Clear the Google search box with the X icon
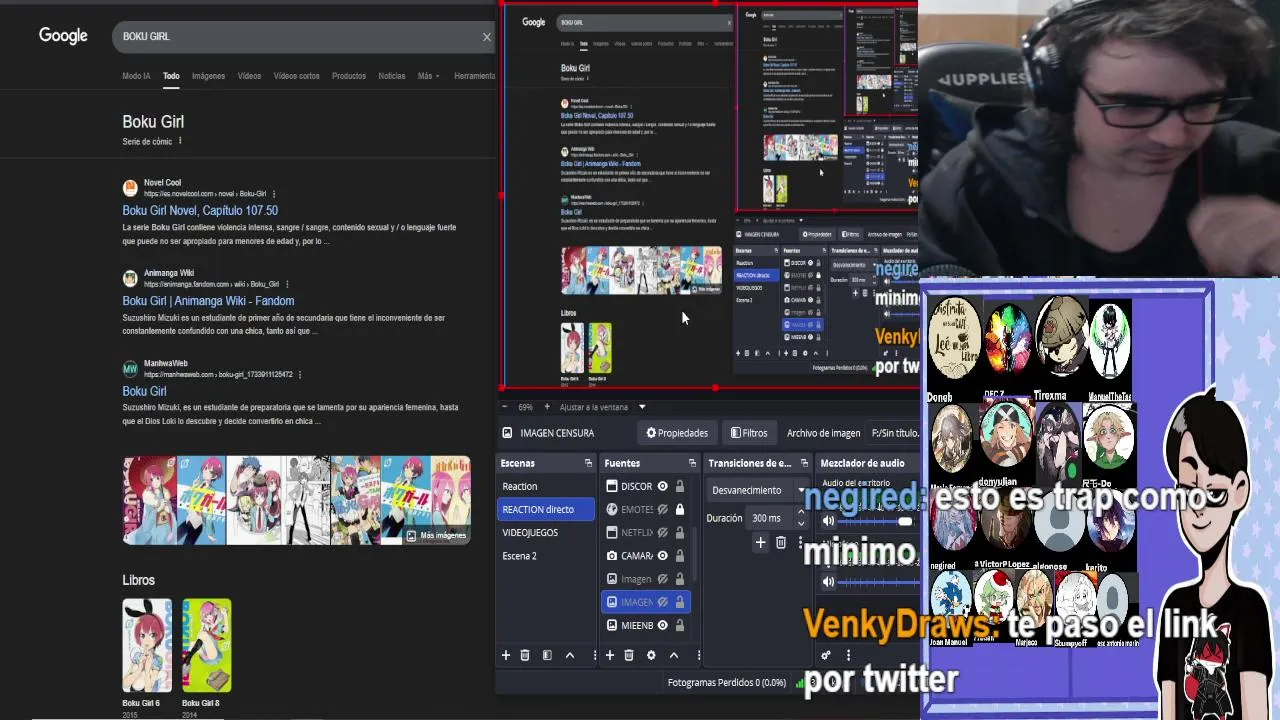 pos(487,37)
